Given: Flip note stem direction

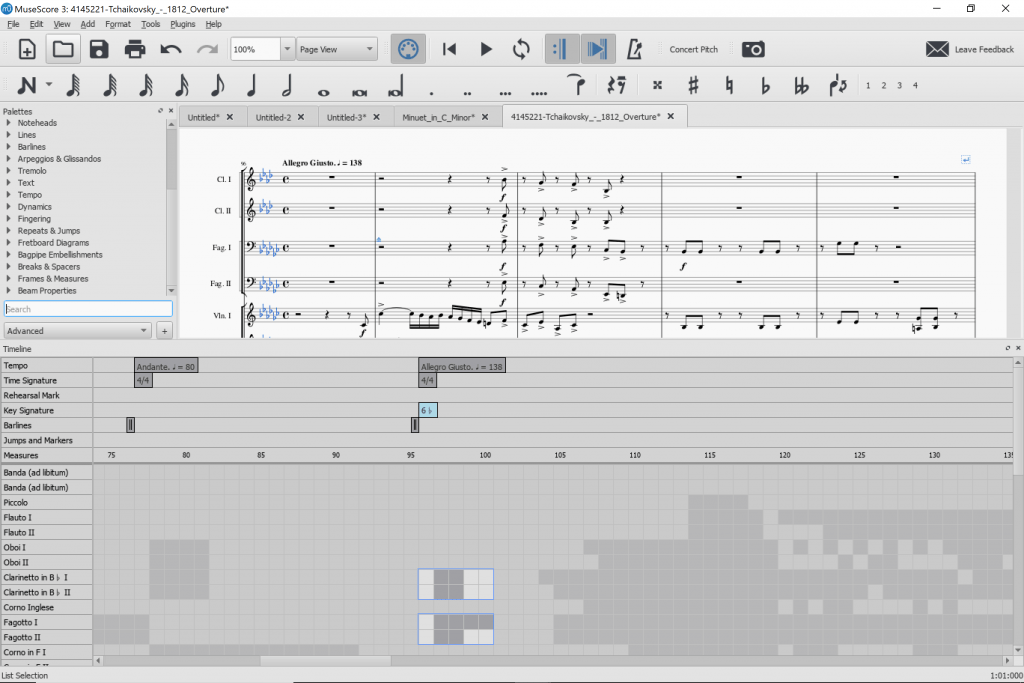Looking at the screenshot, I should (838, 85).
